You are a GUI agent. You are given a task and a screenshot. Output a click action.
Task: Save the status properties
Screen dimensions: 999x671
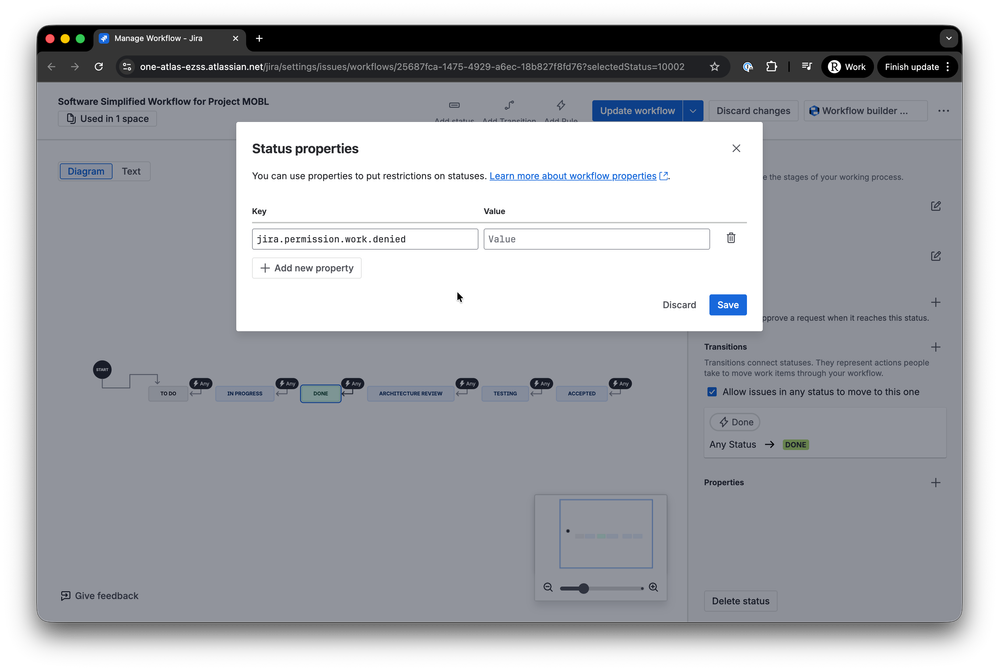(728, 305)
